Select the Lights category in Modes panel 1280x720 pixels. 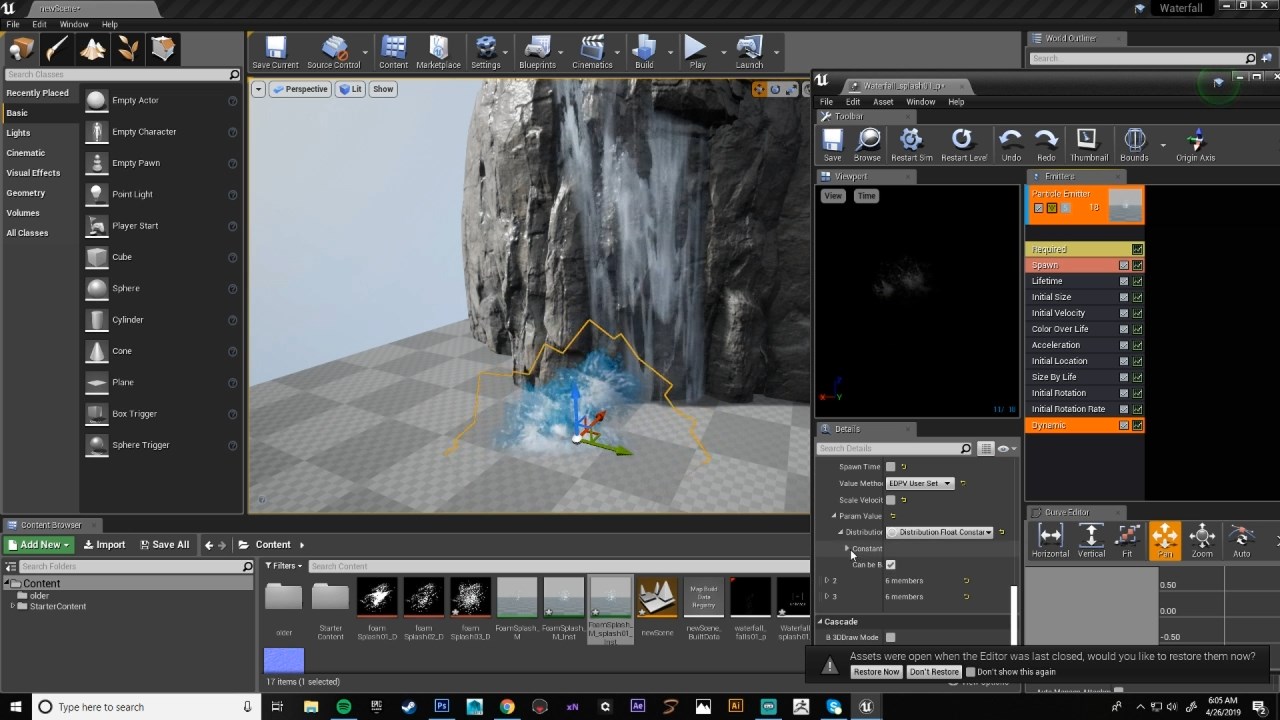[18, 133]
